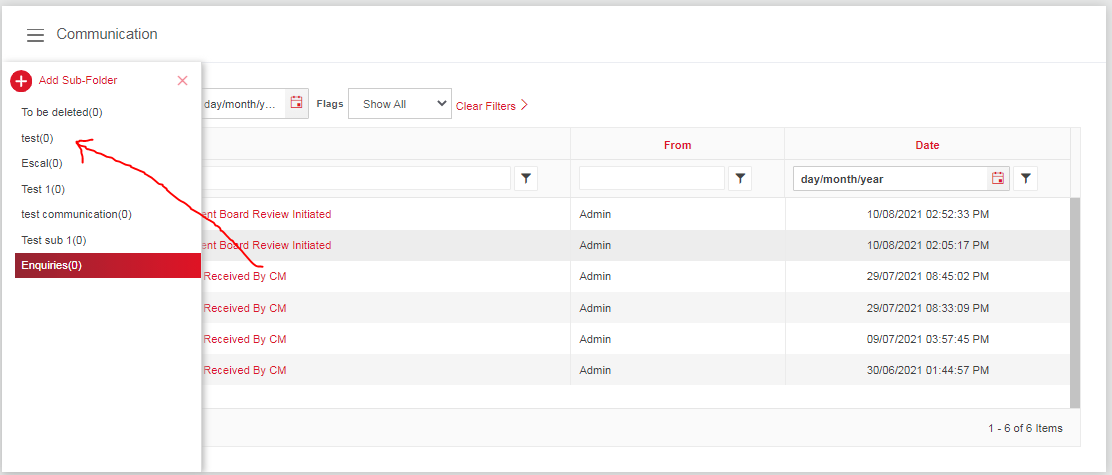
Task: Close the sub-folder panel with X
Action: coord(182,81)
